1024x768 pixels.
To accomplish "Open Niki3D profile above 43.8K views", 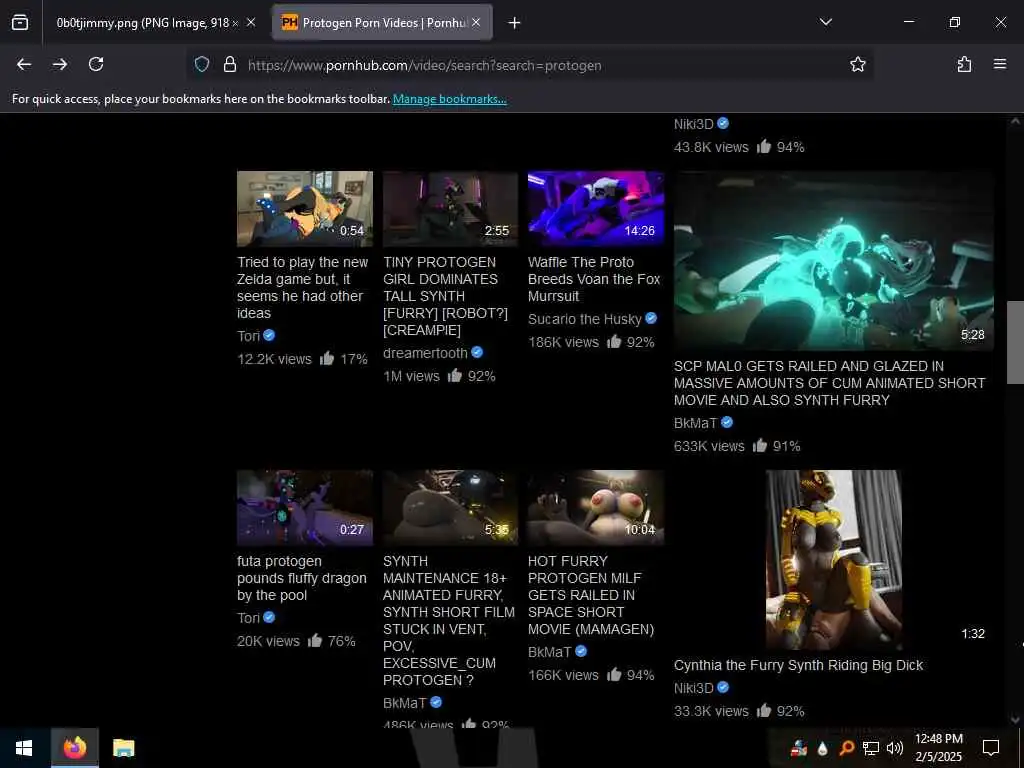I will [x=694, y=124].
